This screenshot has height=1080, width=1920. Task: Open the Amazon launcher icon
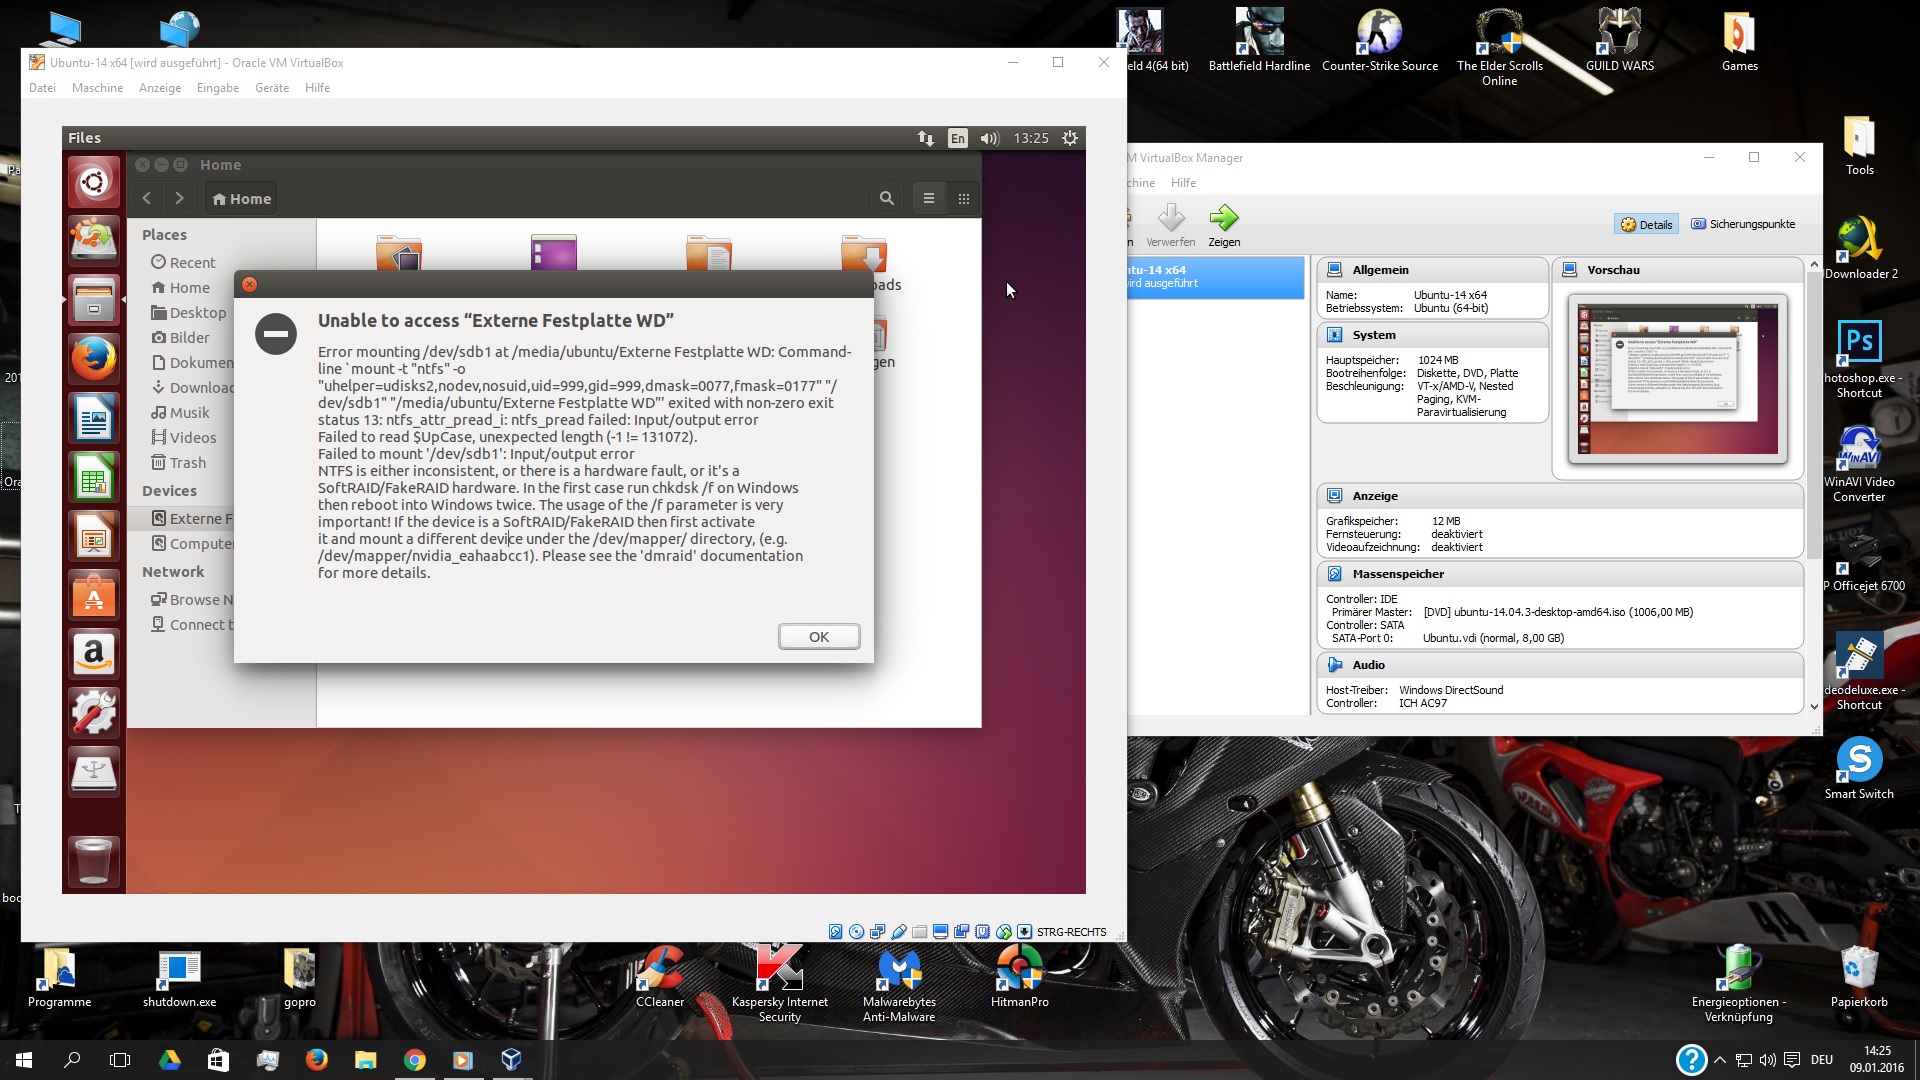click(94, 655)
